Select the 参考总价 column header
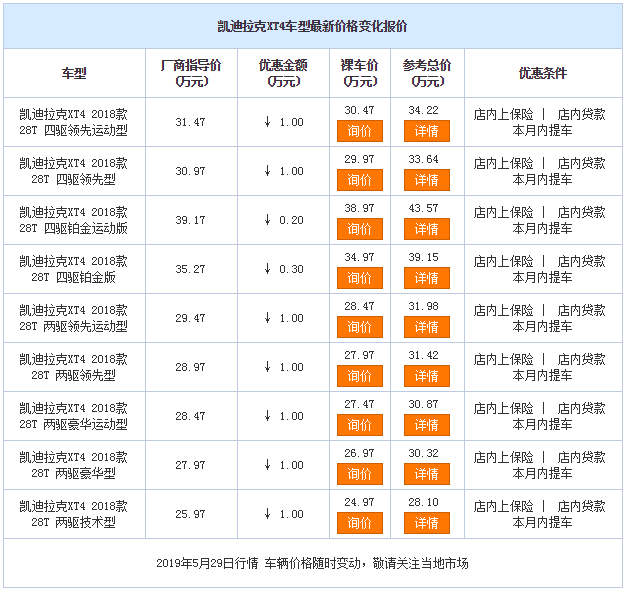The image size is (626, 592). (x=427, y=73)
